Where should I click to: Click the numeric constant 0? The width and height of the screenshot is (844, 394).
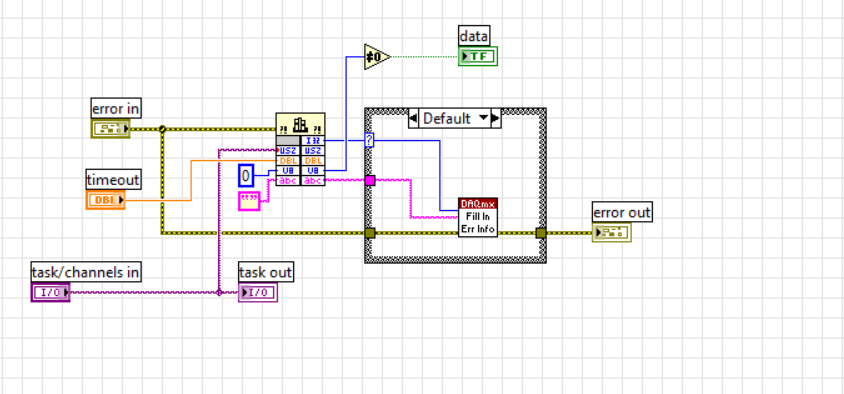click(246, 176)
